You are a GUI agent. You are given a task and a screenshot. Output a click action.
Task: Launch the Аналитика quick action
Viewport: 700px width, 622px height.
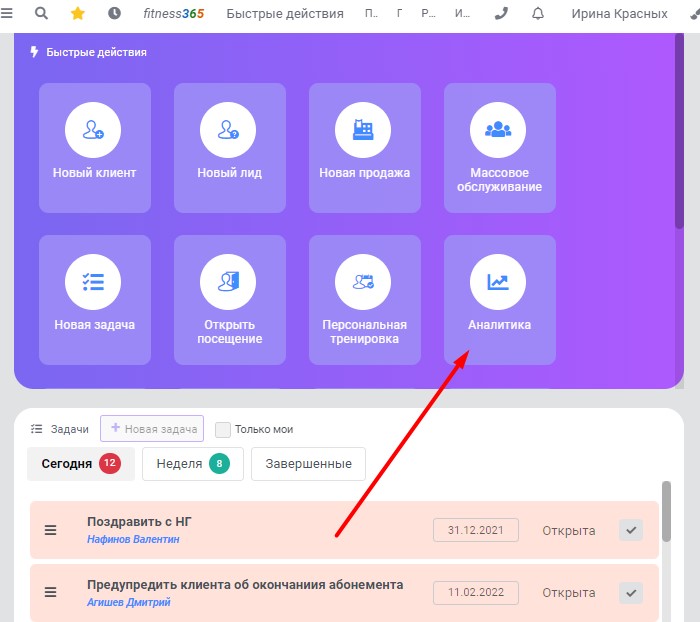point(500,300)
